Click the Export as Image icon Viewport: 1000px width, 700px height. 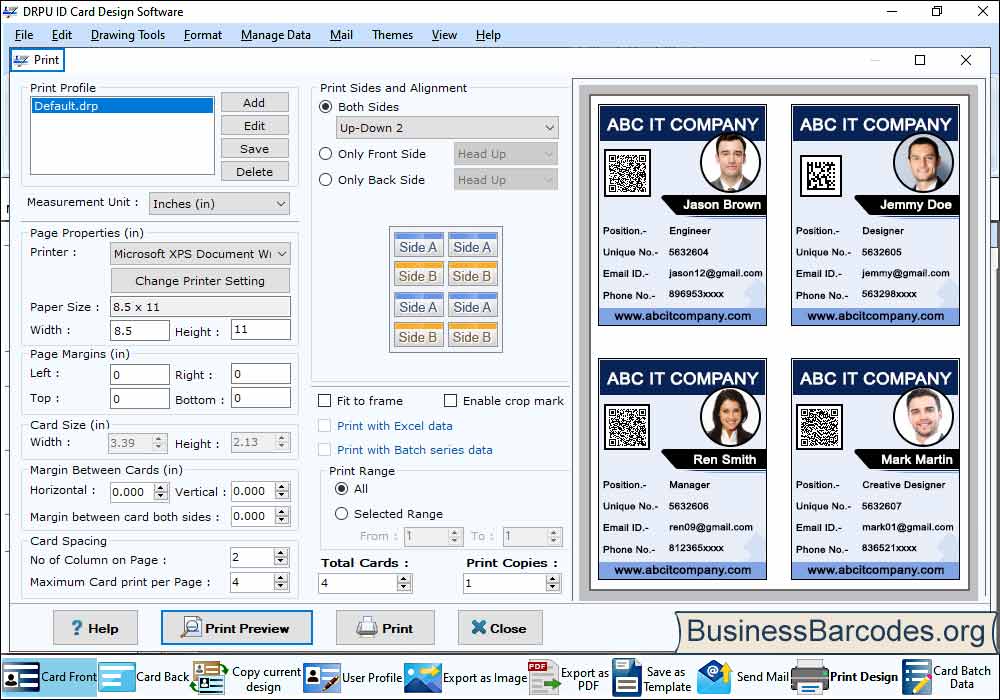(x=422, y=678)
